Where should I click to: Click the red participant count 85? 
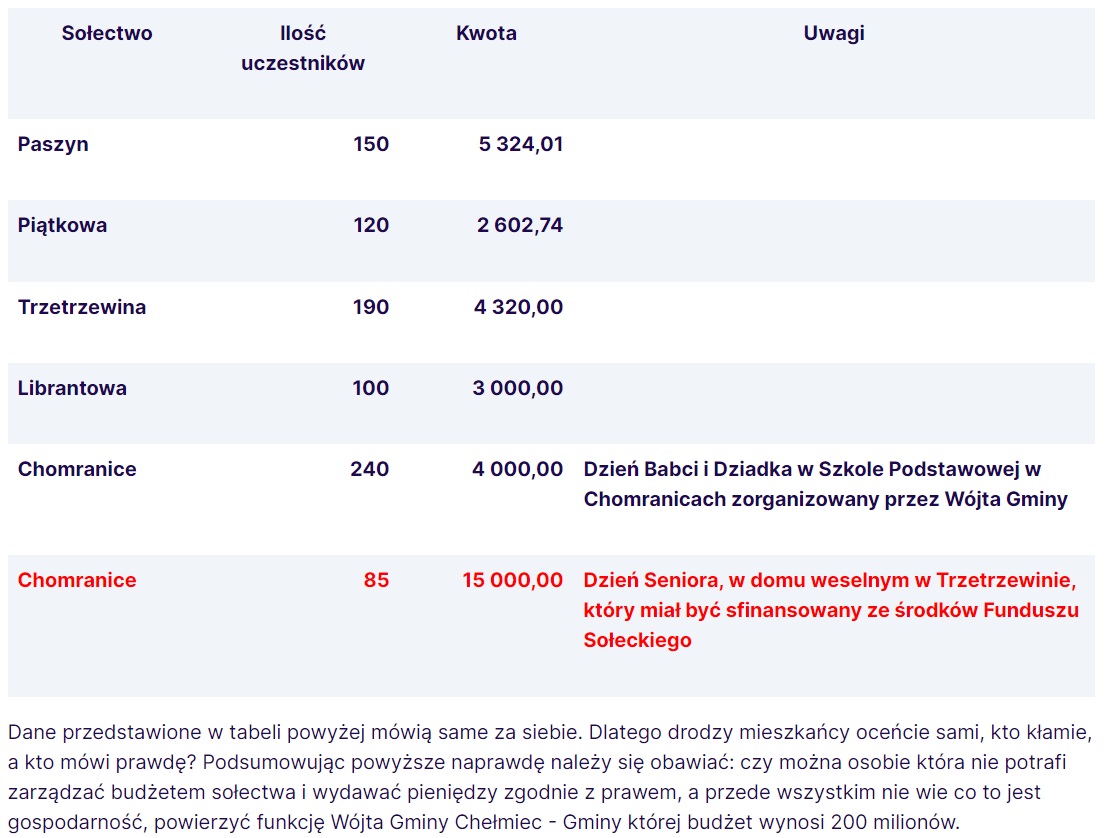(x=376, y=580)
